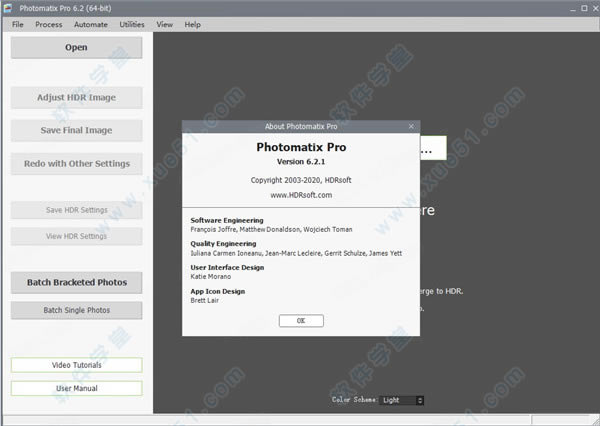Expand the Color Scheme dropdown
The height and width of the screenshot is (426, 600).
click(x=401, y=400)
